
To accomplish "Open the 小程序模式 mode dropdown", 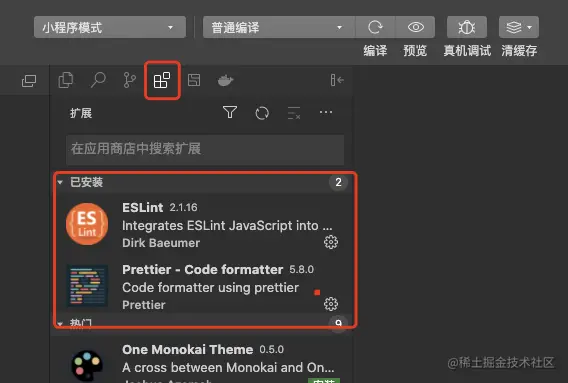I will coord(110,27).
